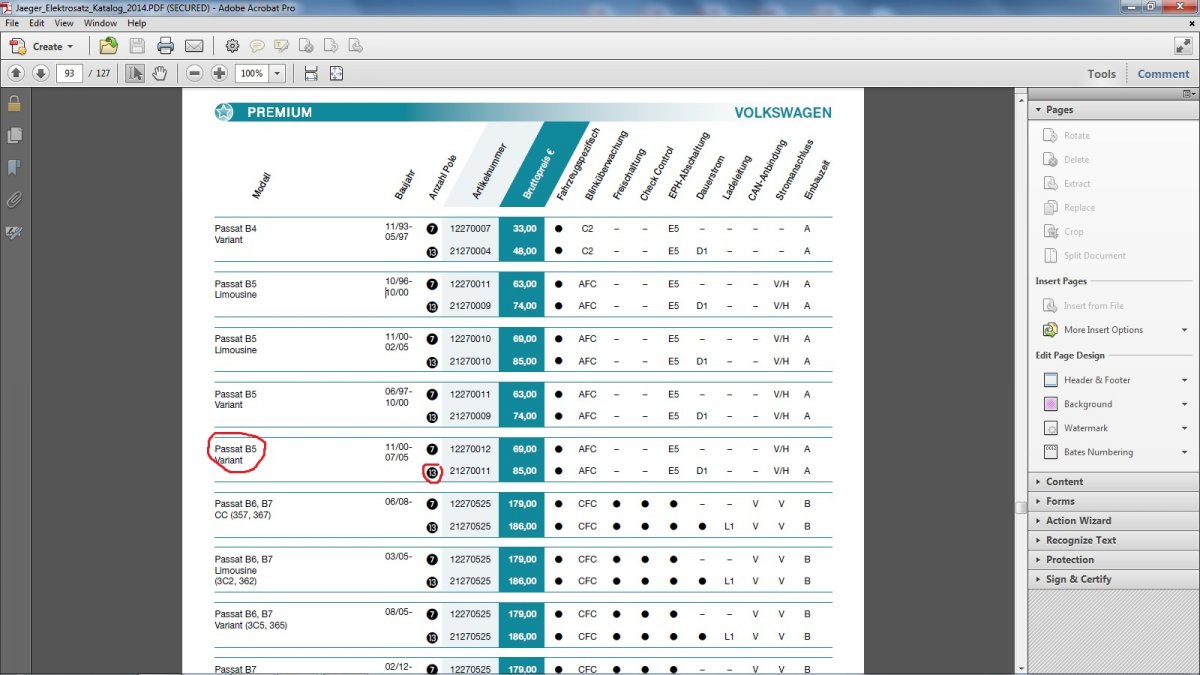Open the Bookmarks navigation panel
The height and width of the screenshot is (675, 1200).
point(14,167)
